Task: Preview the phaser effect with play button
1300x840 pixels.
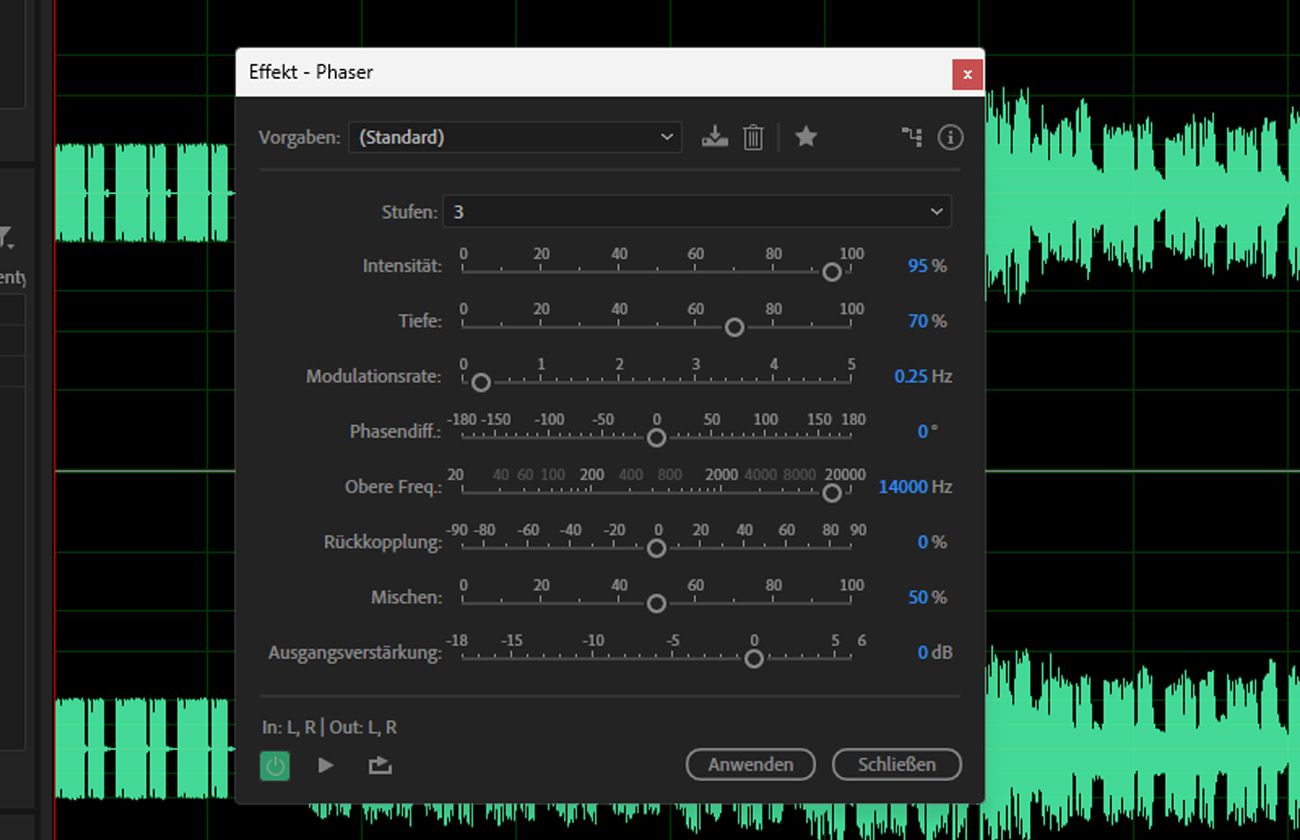Action: [x=325, y=765]
